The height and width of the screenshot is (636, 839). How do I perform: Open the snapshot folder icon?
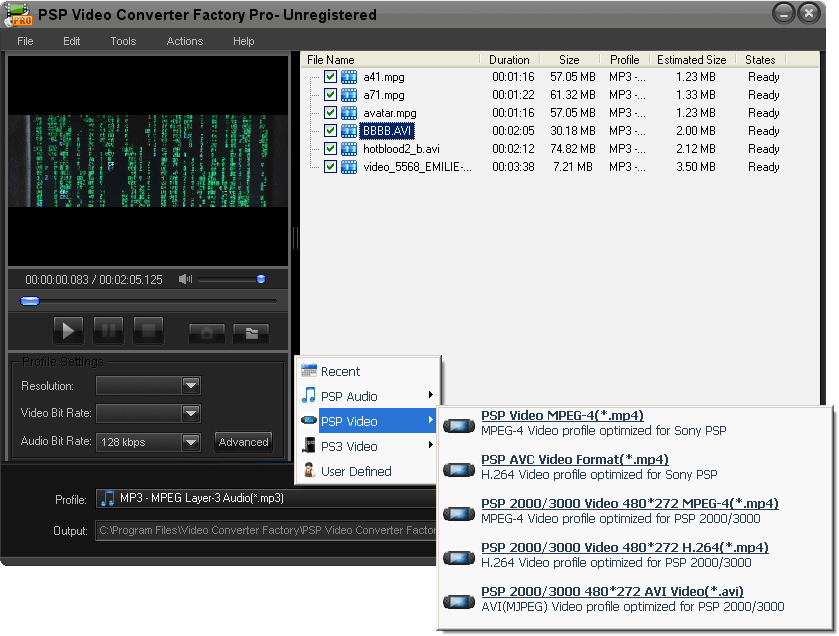251,333
